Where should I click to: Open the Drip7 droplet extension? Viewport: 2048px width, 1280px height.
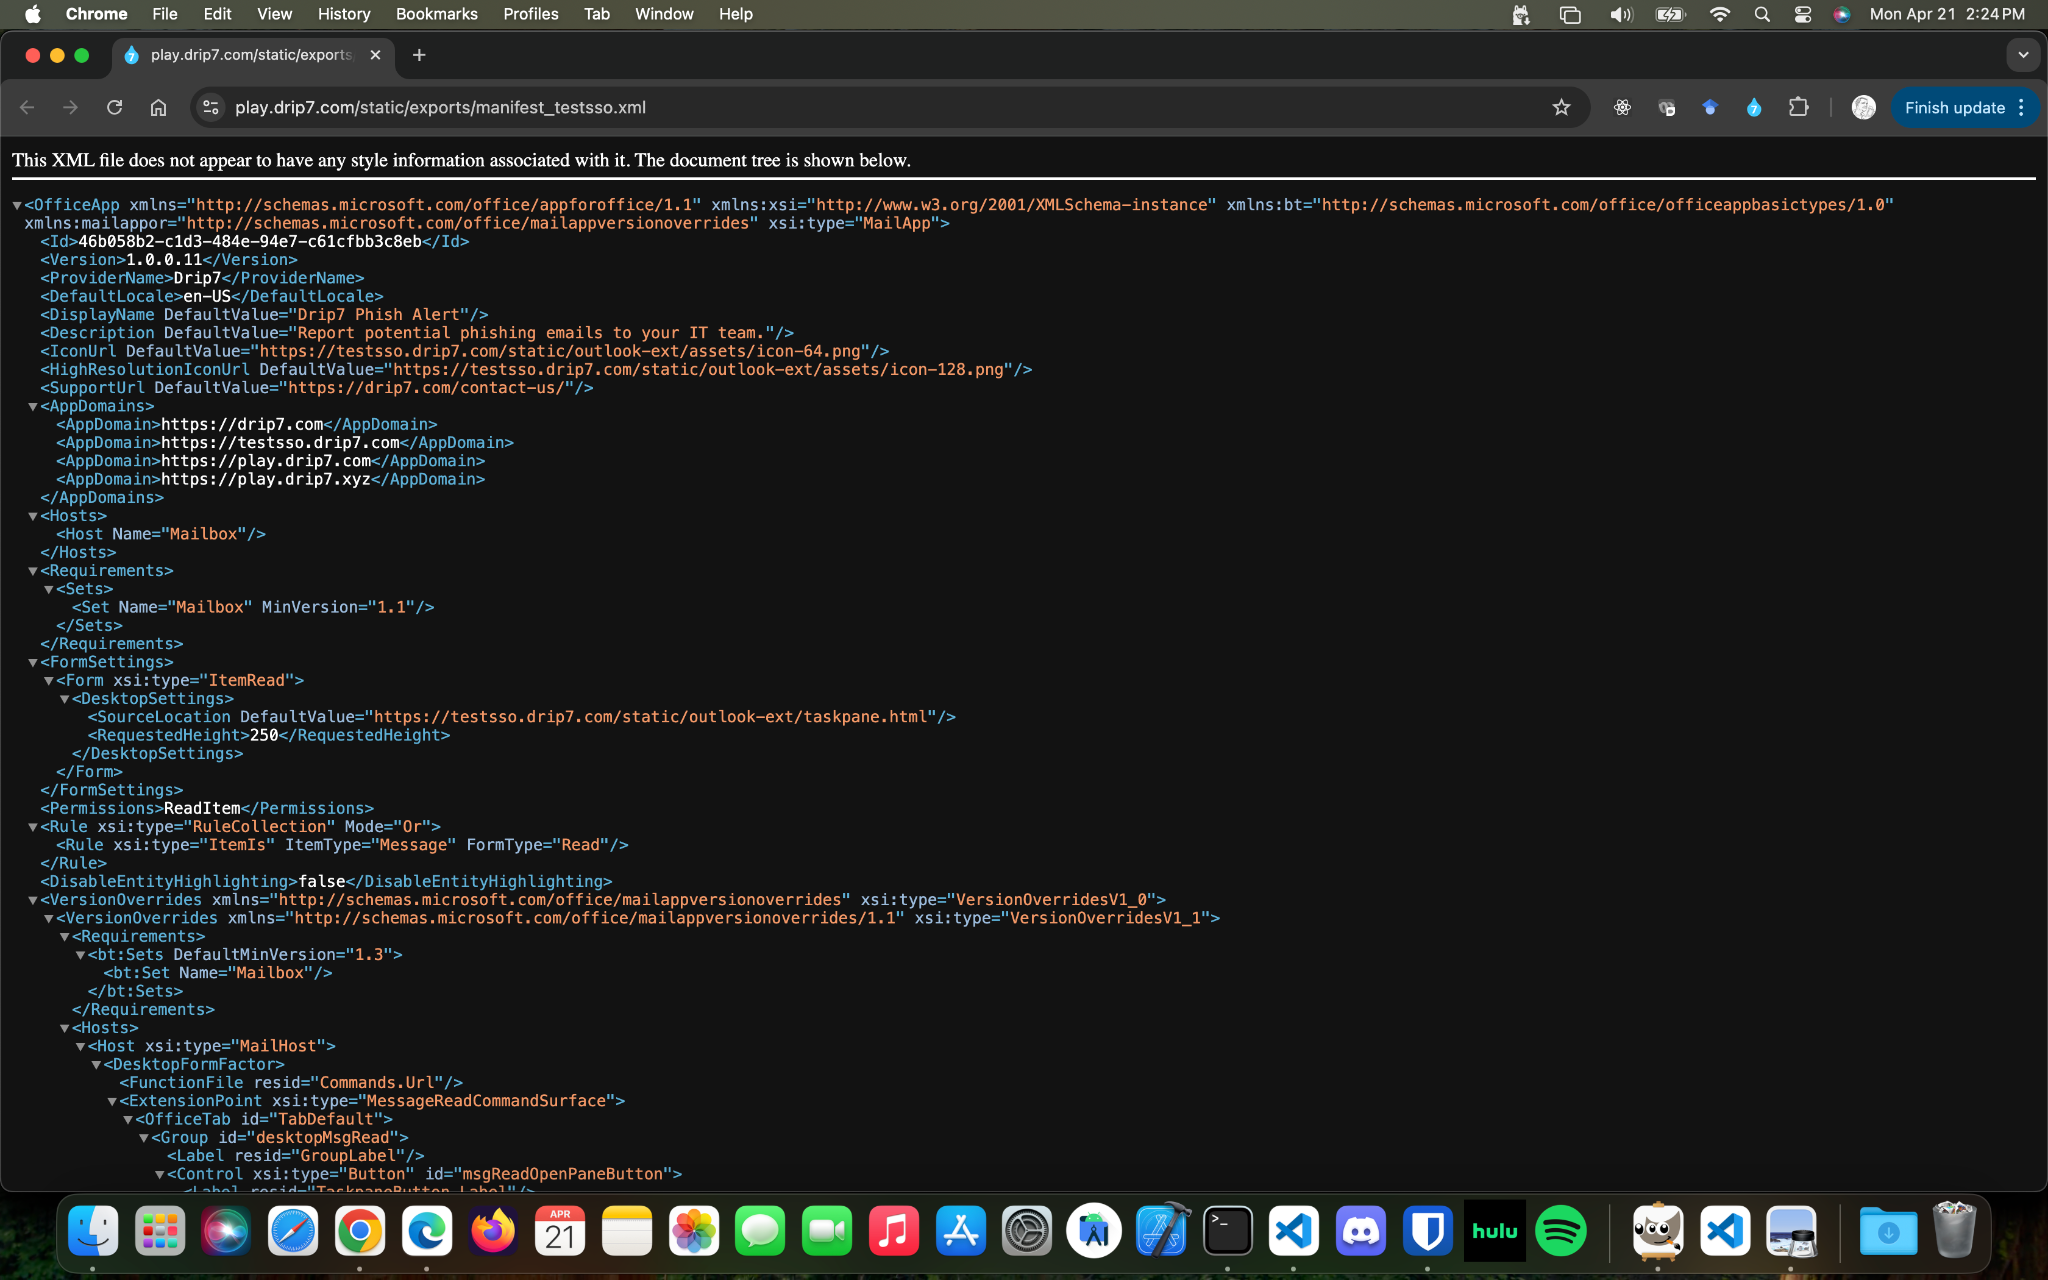[x=1754, y=108]
